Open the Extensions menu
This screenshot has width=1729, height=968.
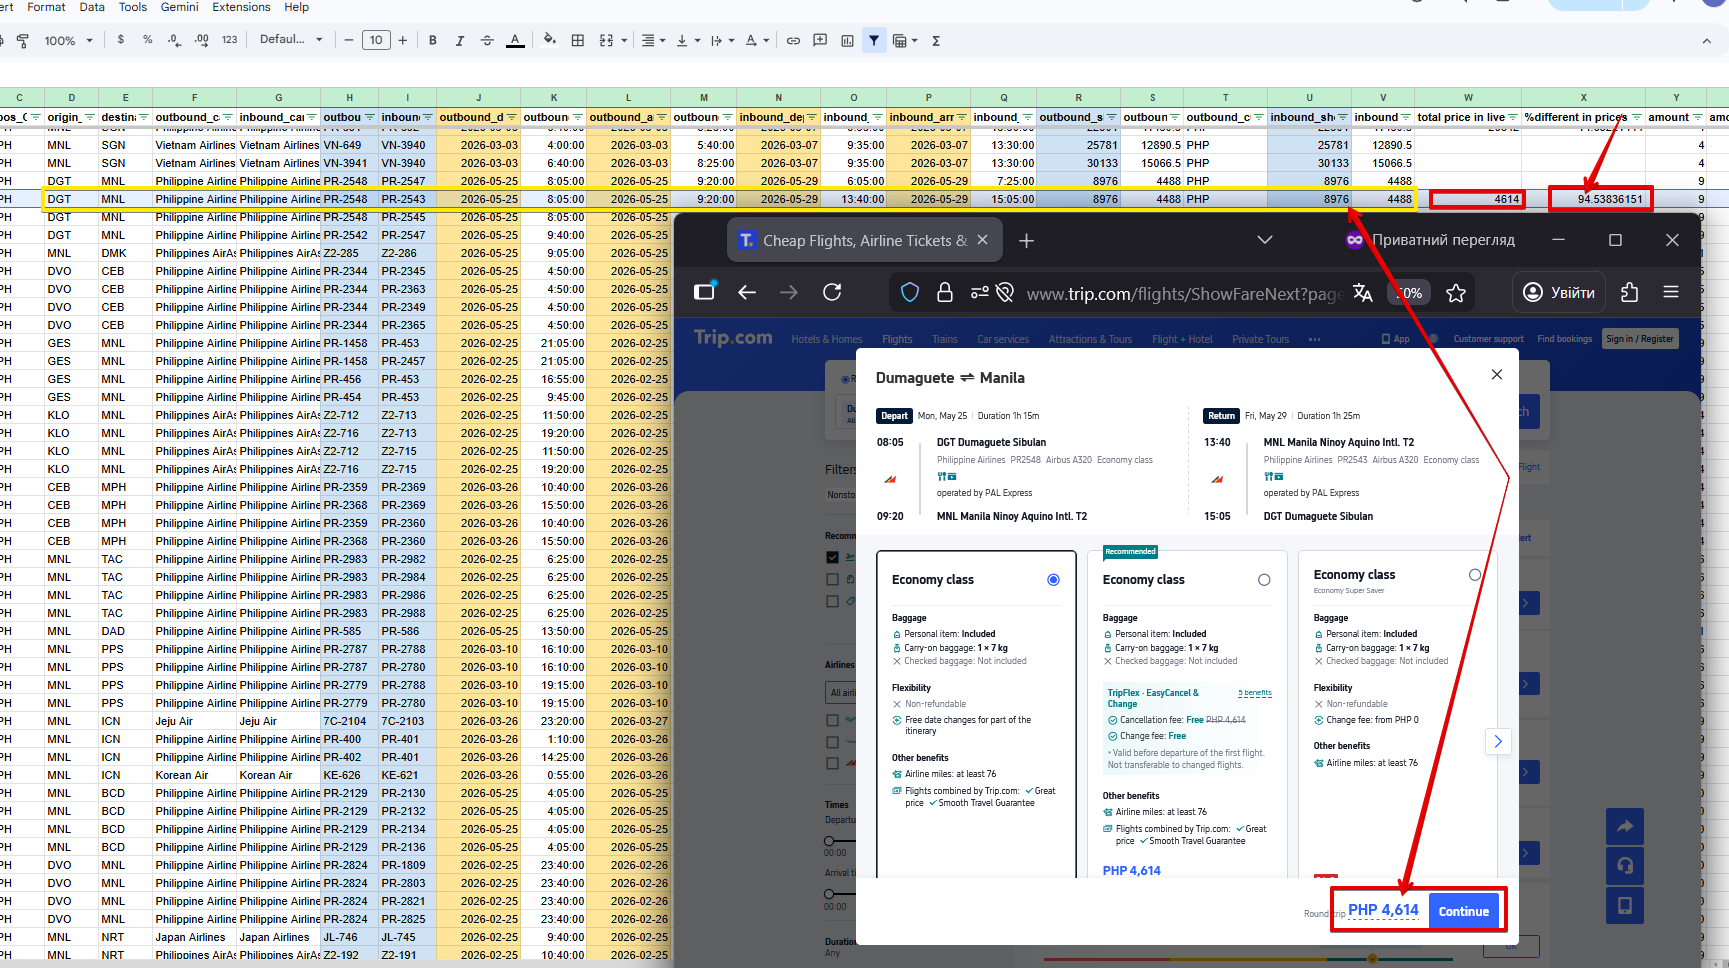241,7
